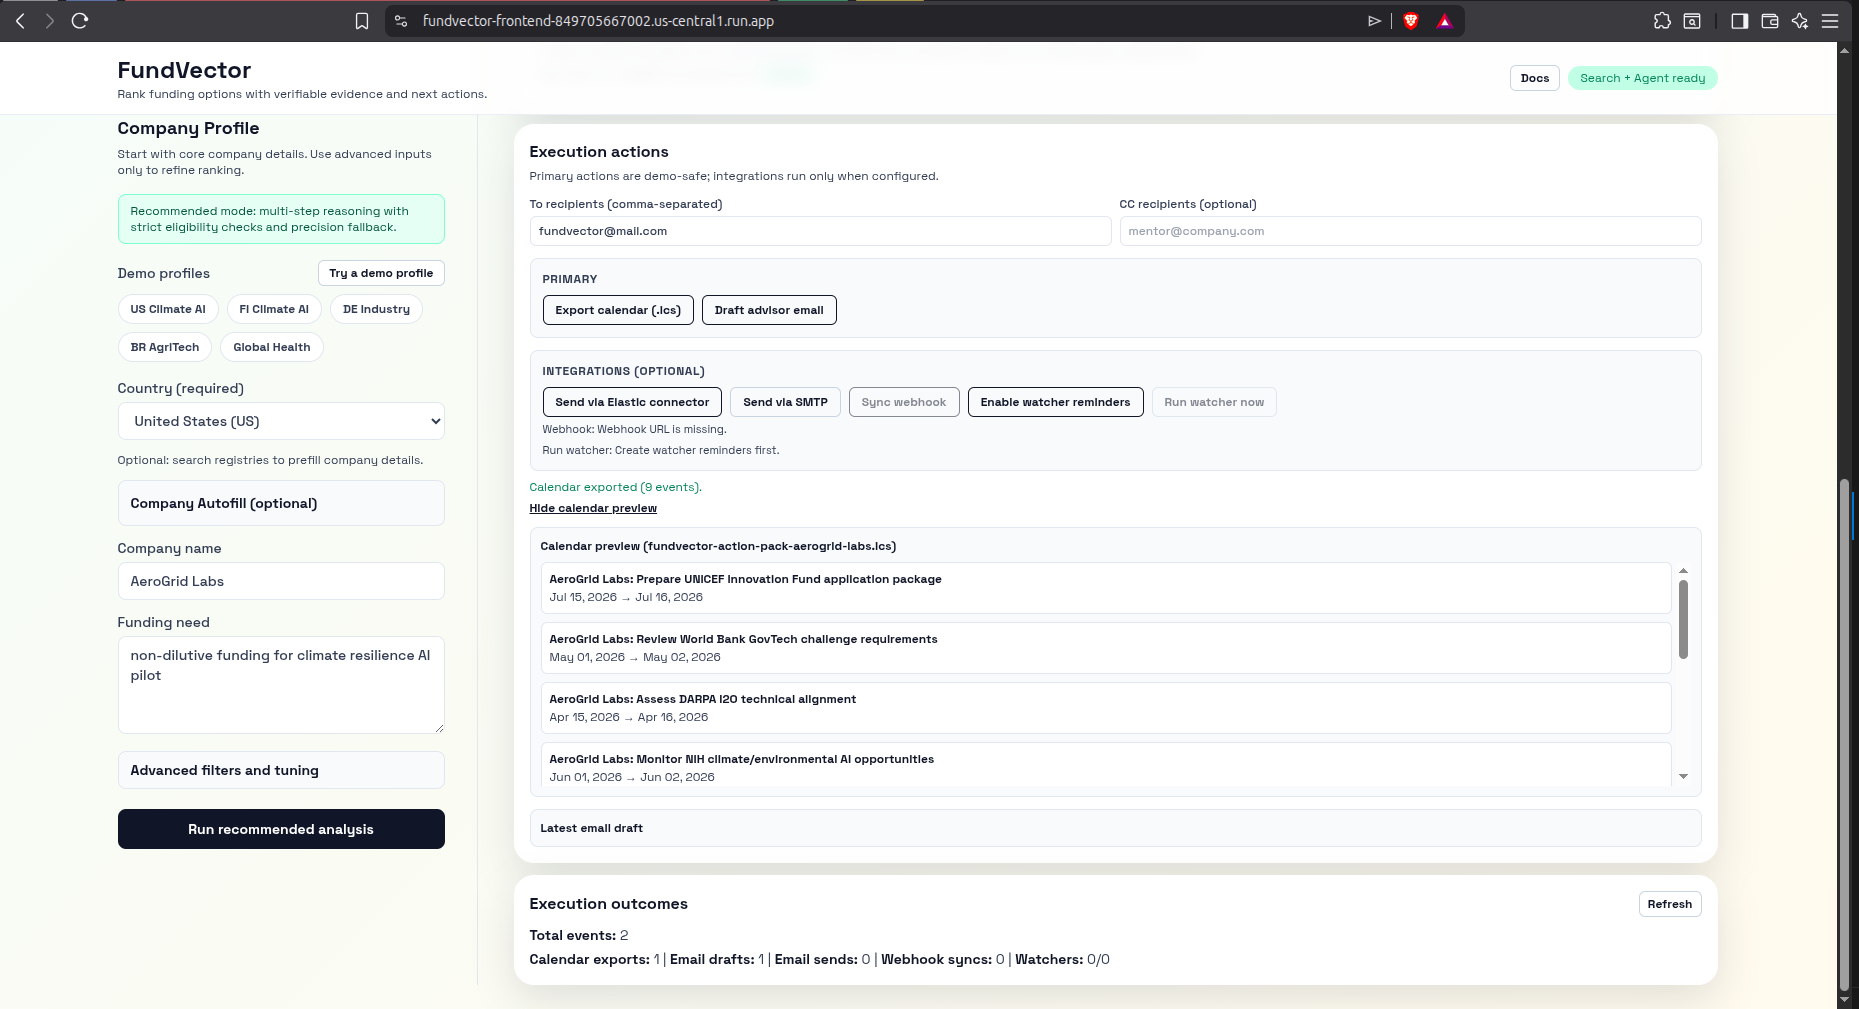Open Brave Rewards triangle icon
The width and height of the screenshot is (1859, 1009).
[x=1444, y=21]
